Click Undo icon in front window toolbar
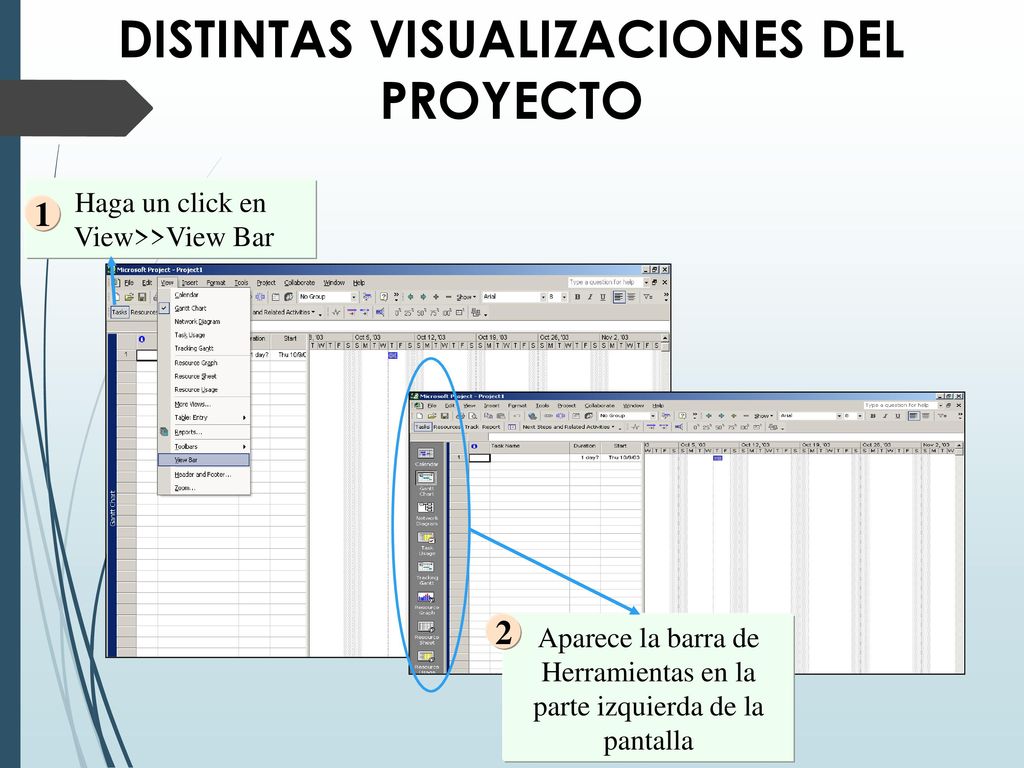 click(x=517, y=415)
